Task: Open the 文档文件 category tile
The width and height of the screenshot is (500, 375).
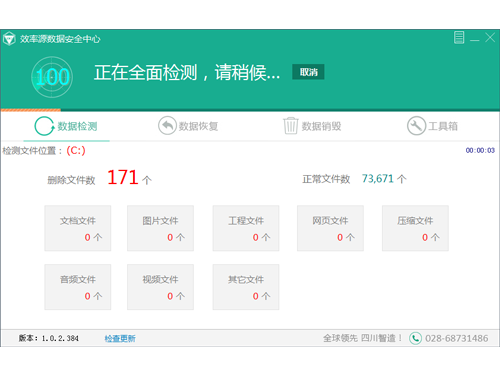Action: click(x=78, y=228)
